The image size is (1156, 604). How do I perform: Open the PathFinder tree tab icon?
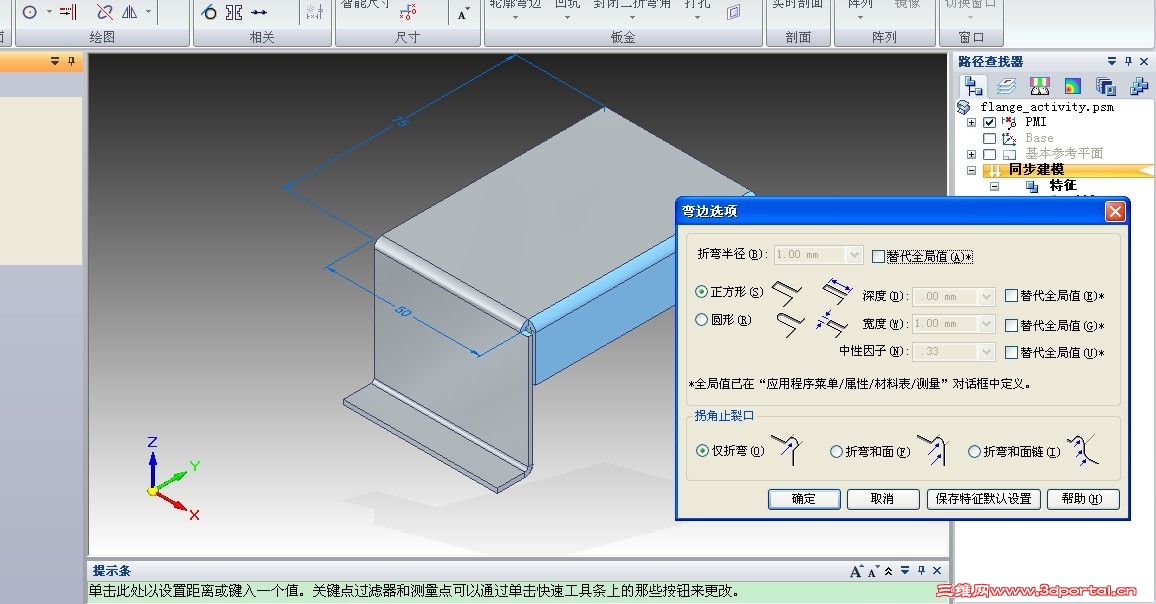973,86
